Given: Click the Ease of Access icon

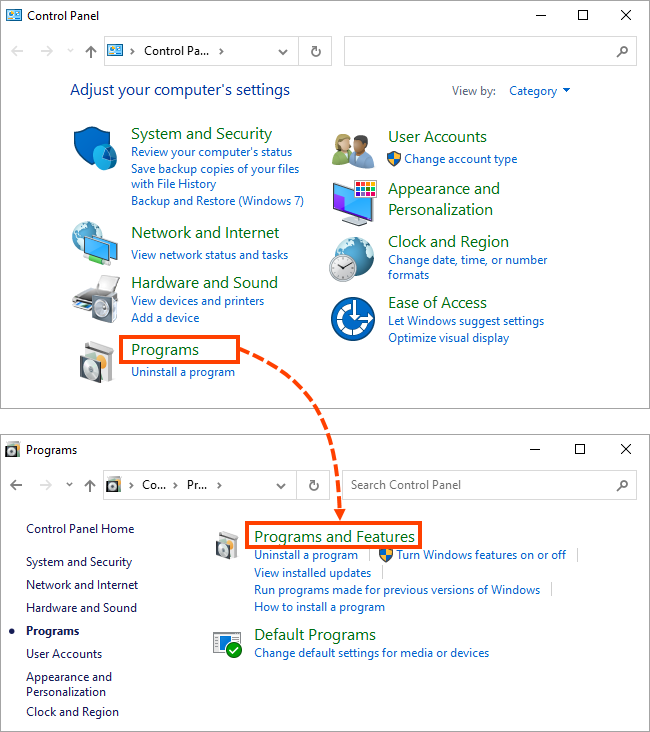Looking at the screenshot, I should 352,319.
